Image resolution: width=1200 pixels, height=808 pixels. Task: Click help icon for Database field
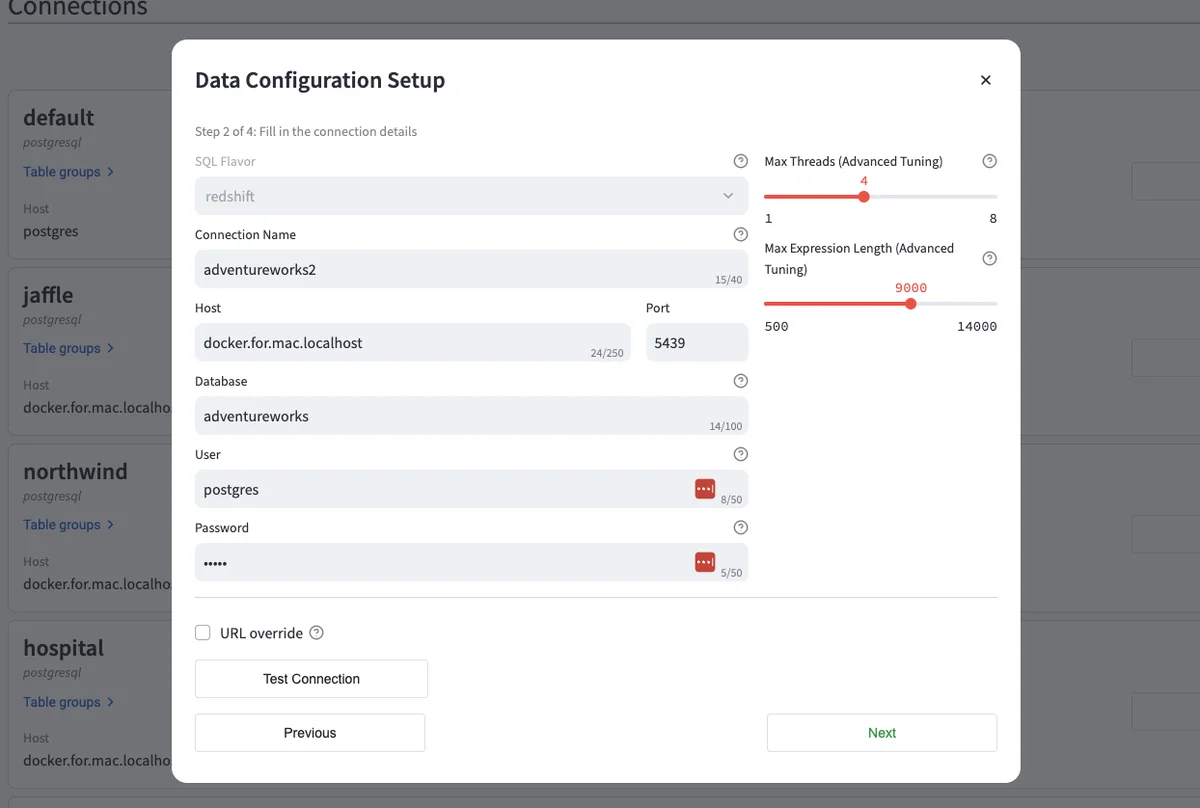pyautogui.click(x=740, y=381)
